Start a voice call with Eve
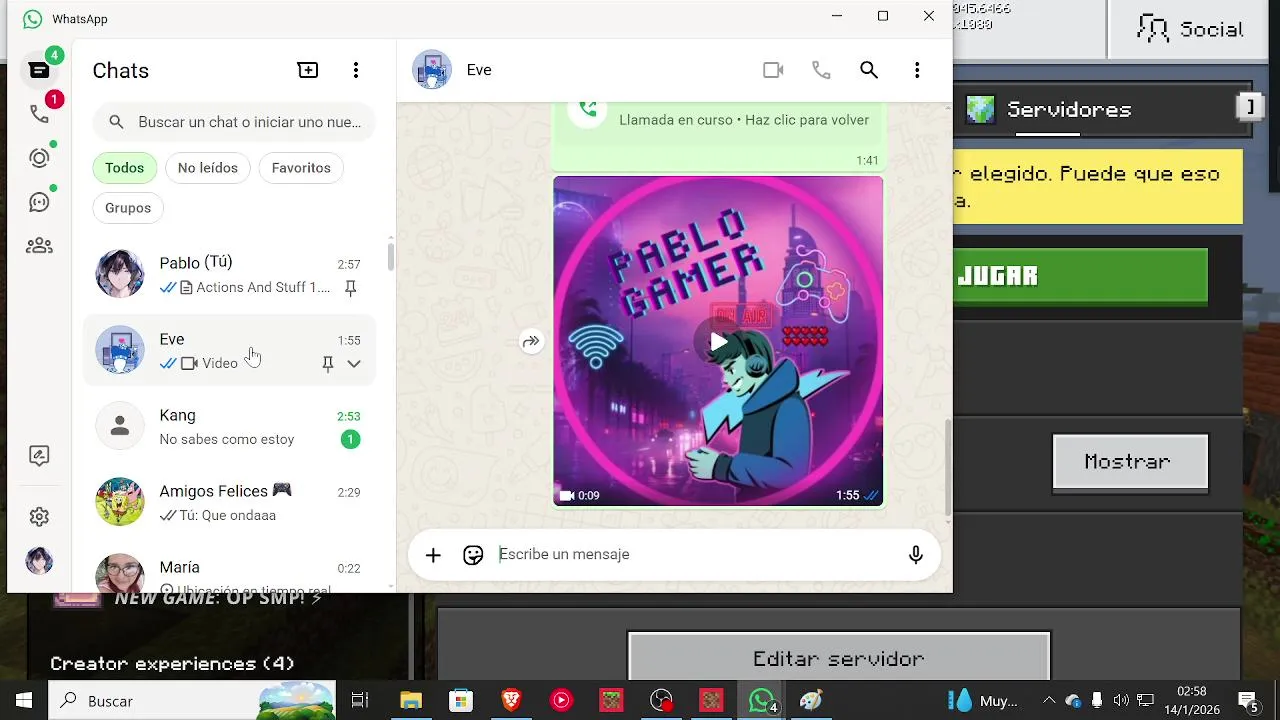Screen dimensions: 1280x720 (x=821, y=70)
